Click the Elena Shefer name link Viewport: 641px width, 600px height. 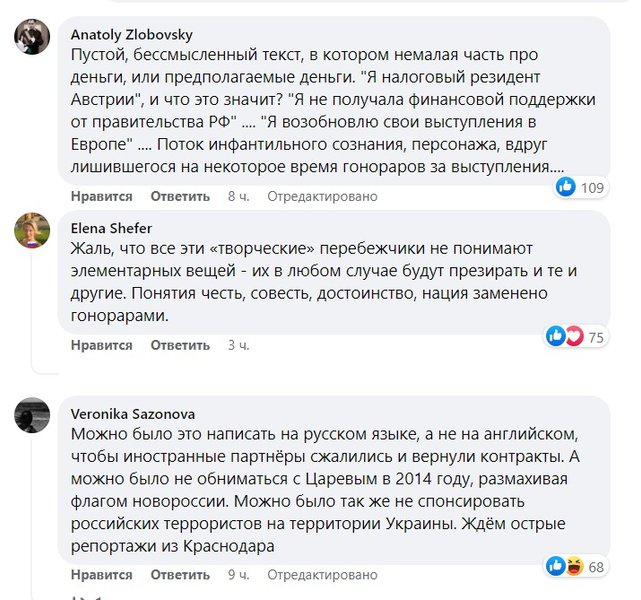click(109, 226)
